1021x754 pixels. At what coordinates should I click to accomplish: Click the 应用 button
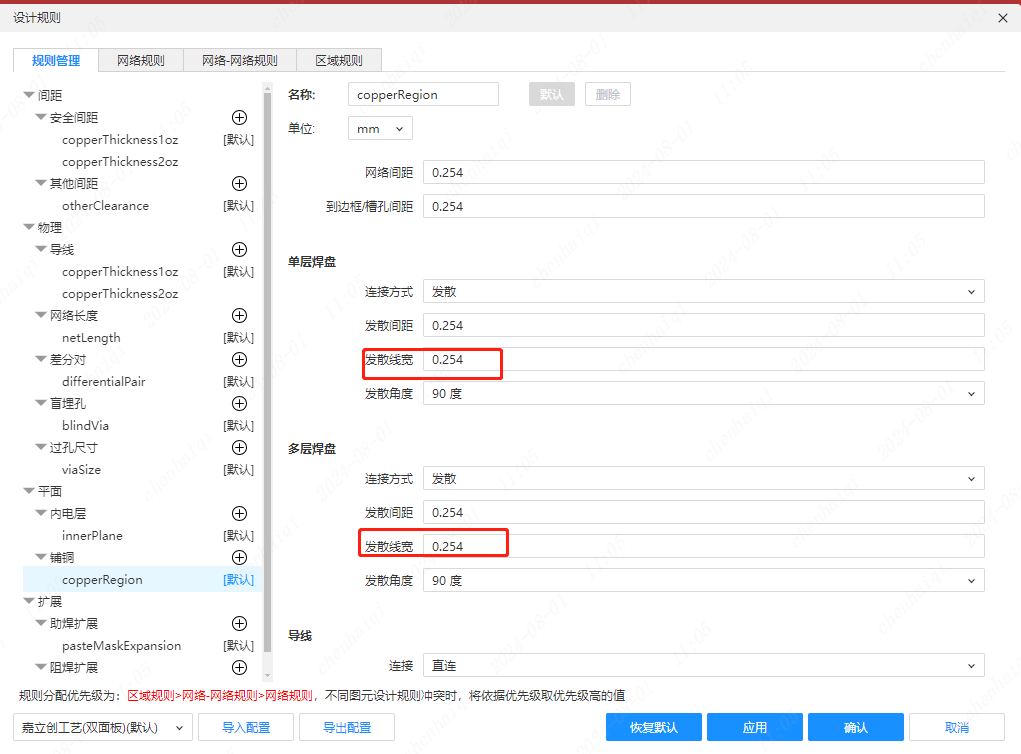[x=754, y=727]
